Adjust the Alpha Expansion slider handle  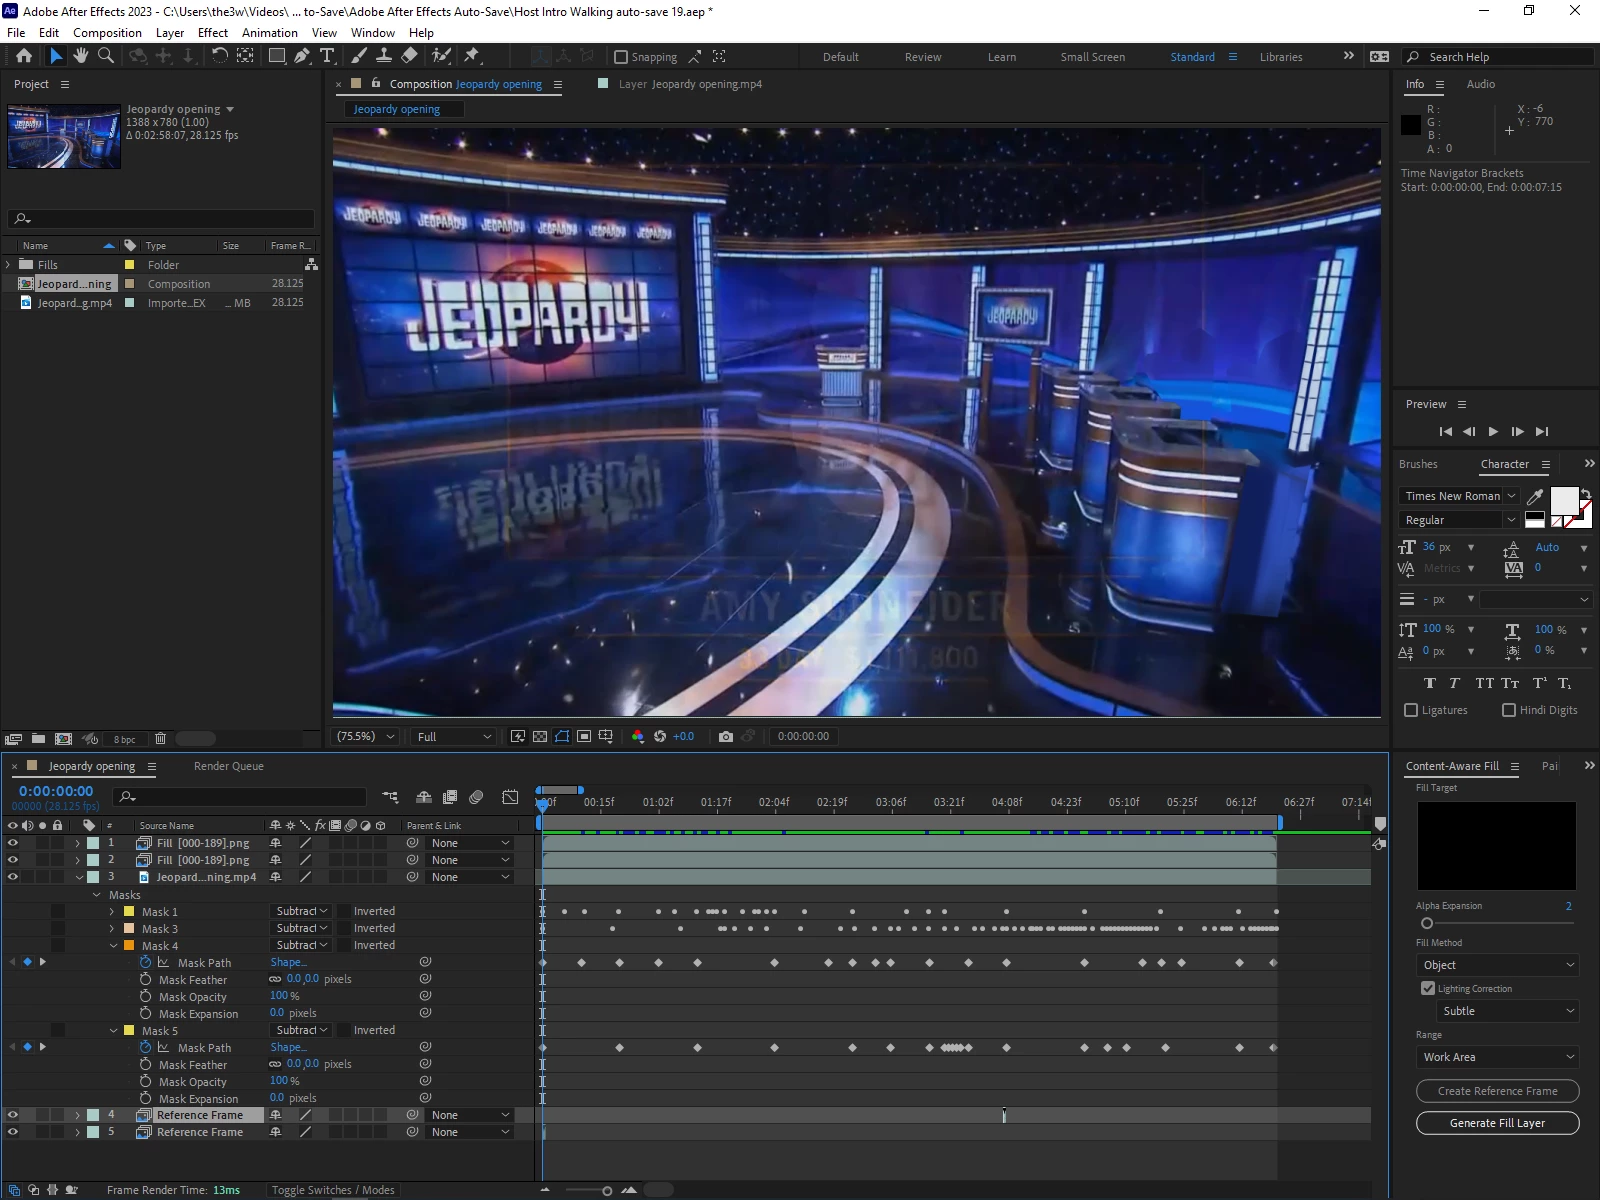(1427, 923)
